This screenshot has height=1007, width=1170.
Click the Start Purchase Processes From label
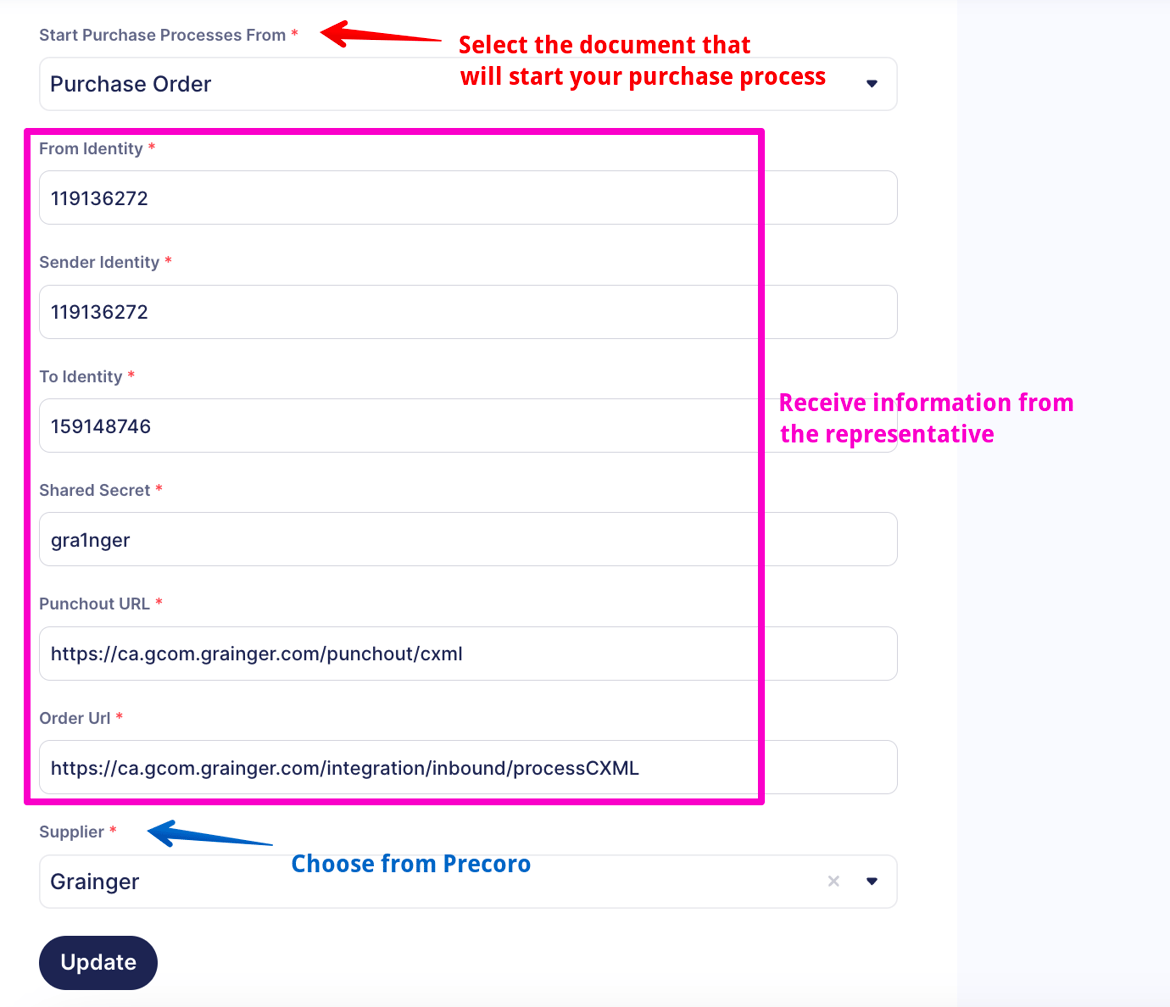coord(162,35)
